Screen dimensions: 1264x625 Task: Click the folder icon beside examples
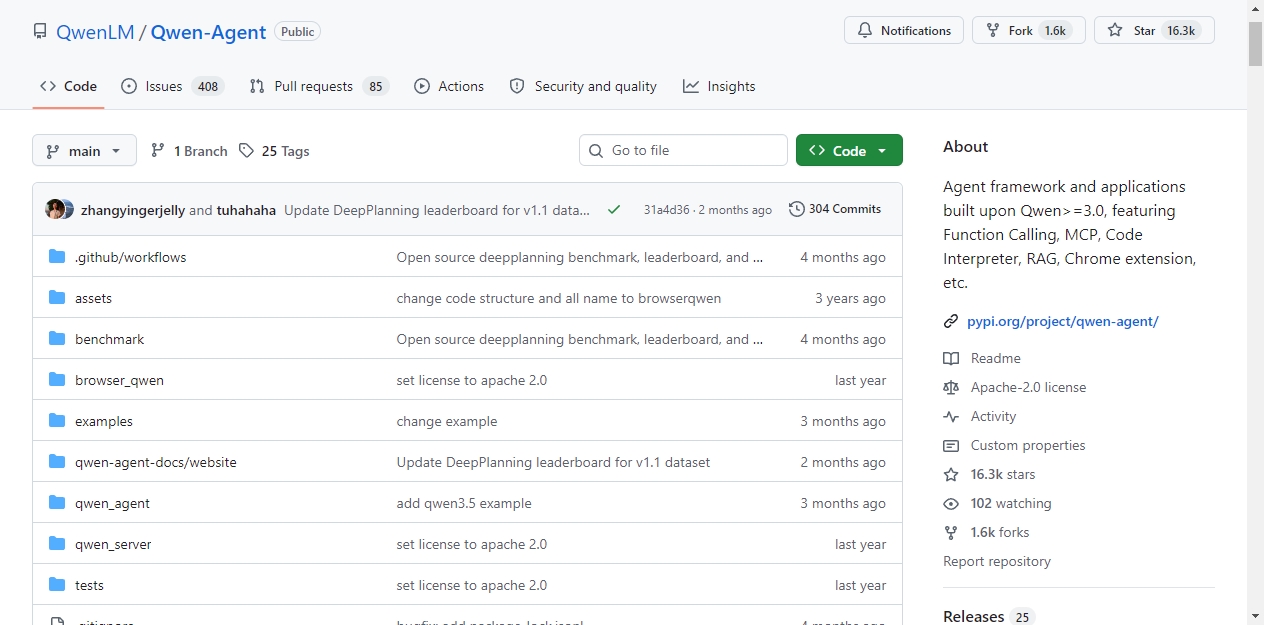click(57, 421)
